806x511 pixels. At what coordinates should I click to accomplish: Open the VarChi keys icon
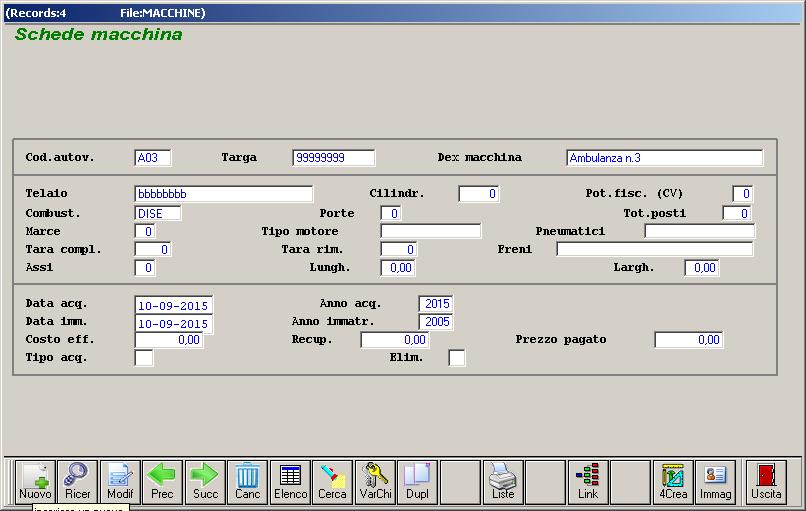(x=375, y=481)
